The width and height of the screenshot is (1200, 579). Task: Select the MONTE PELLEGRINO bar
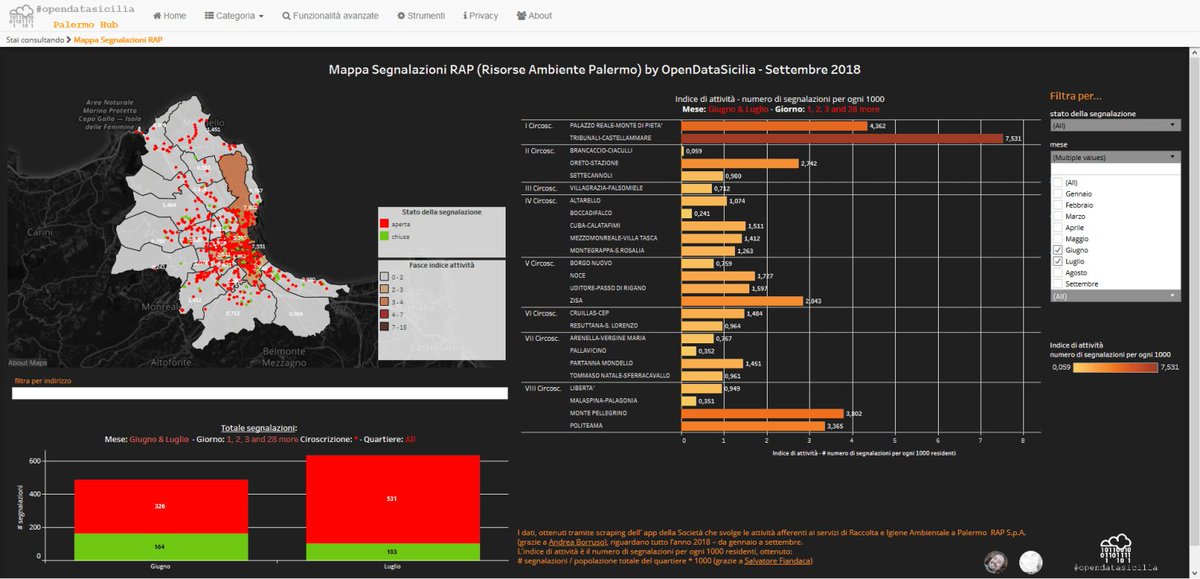click(763, 412)
